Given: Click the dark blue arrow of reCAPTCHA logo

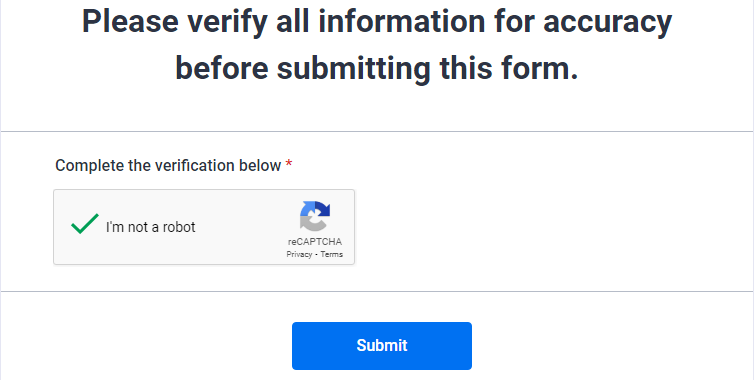Looking at the screenshot, I should 321,208.
